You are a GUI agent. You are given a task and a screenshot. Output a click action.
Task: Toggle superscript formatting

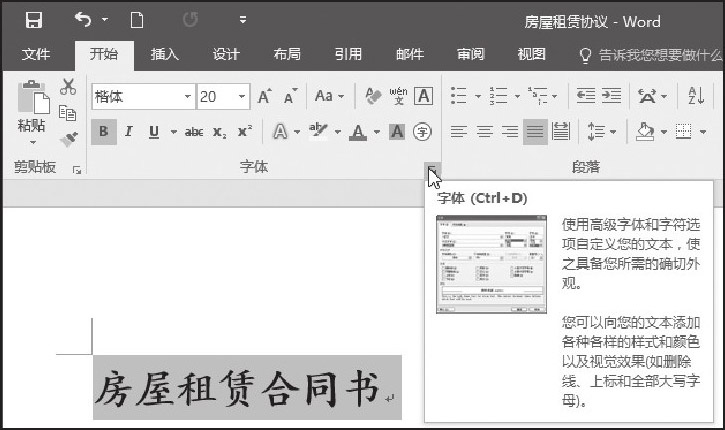click(245, 132)
